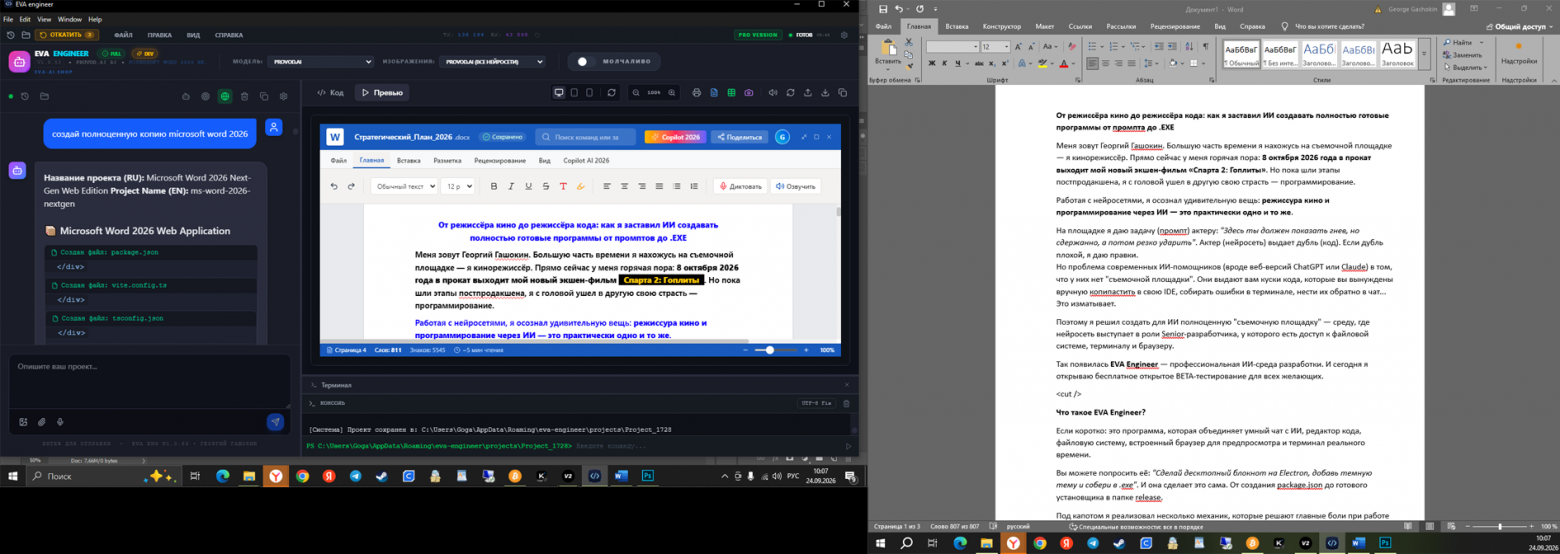Viewport: 1560px width, 554px height.
Task: Click the Озвучить button in preview
Action: click(796, 186)
